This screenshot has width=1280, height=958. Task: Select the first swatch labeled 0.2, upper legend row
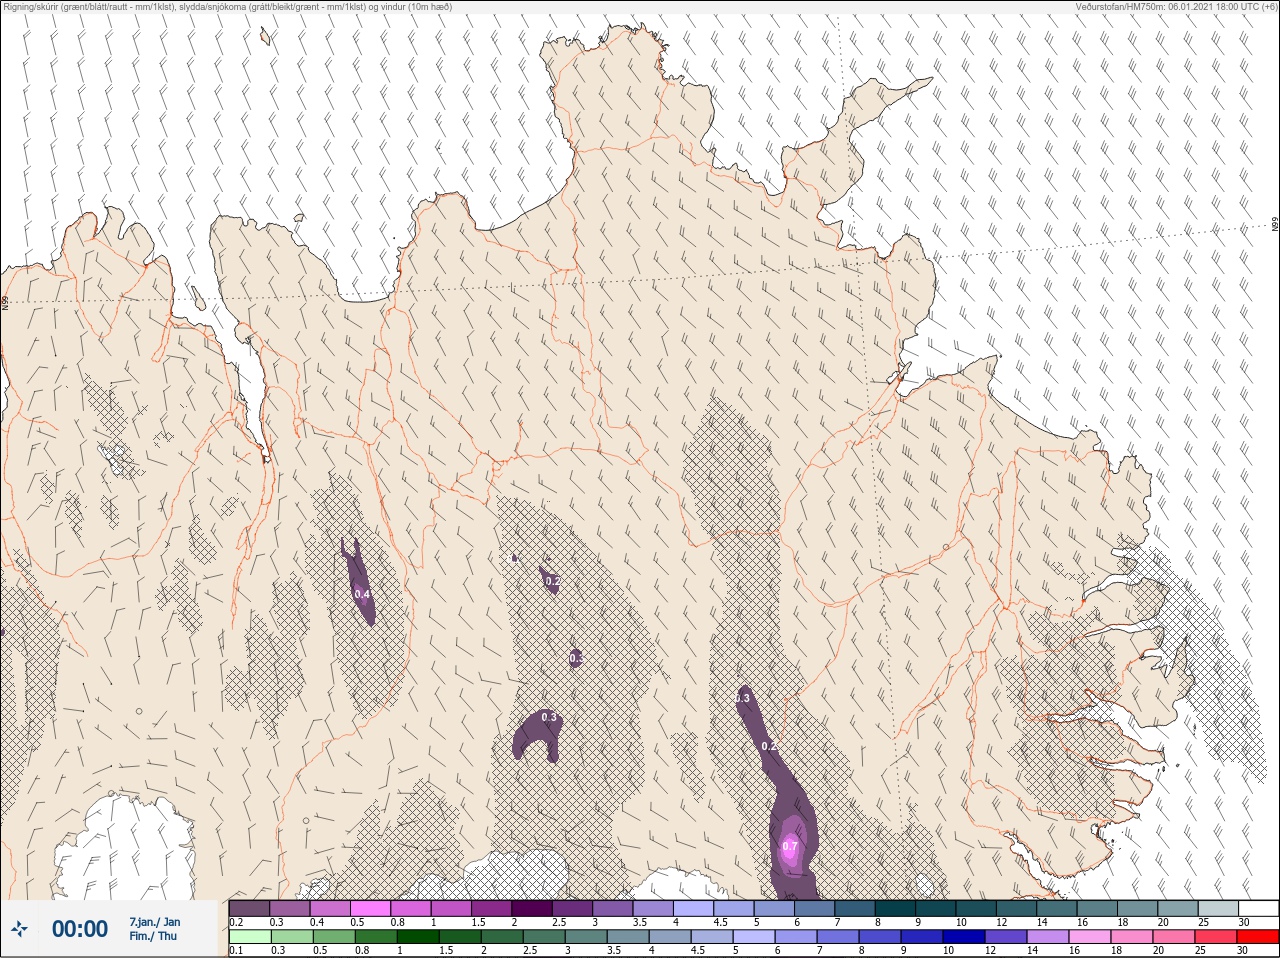pos(249,909)
